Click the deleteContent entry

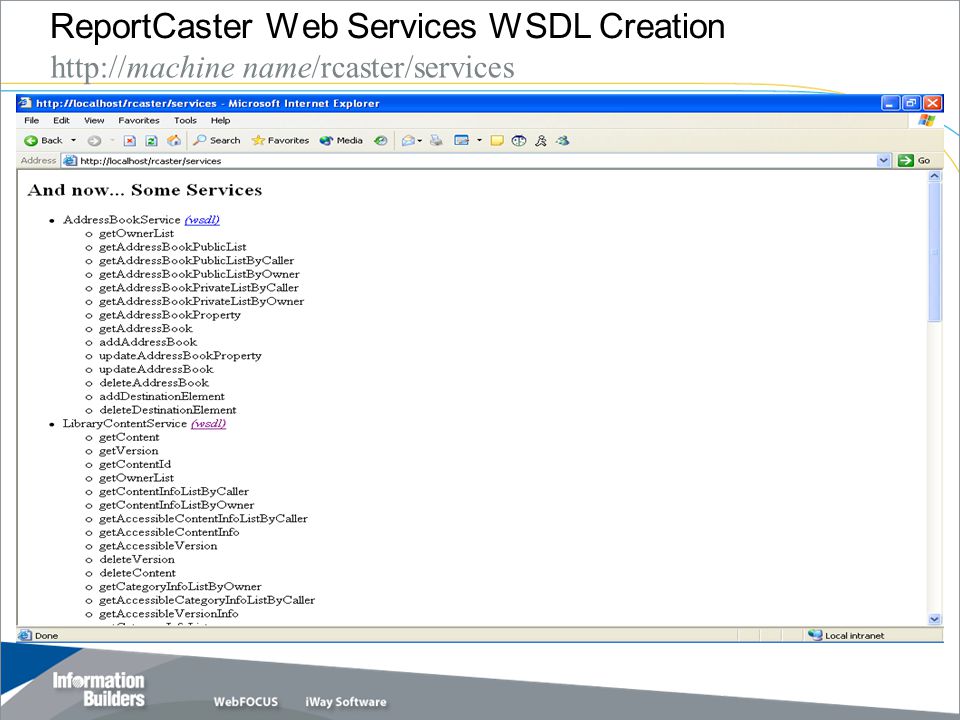(137, 573)
